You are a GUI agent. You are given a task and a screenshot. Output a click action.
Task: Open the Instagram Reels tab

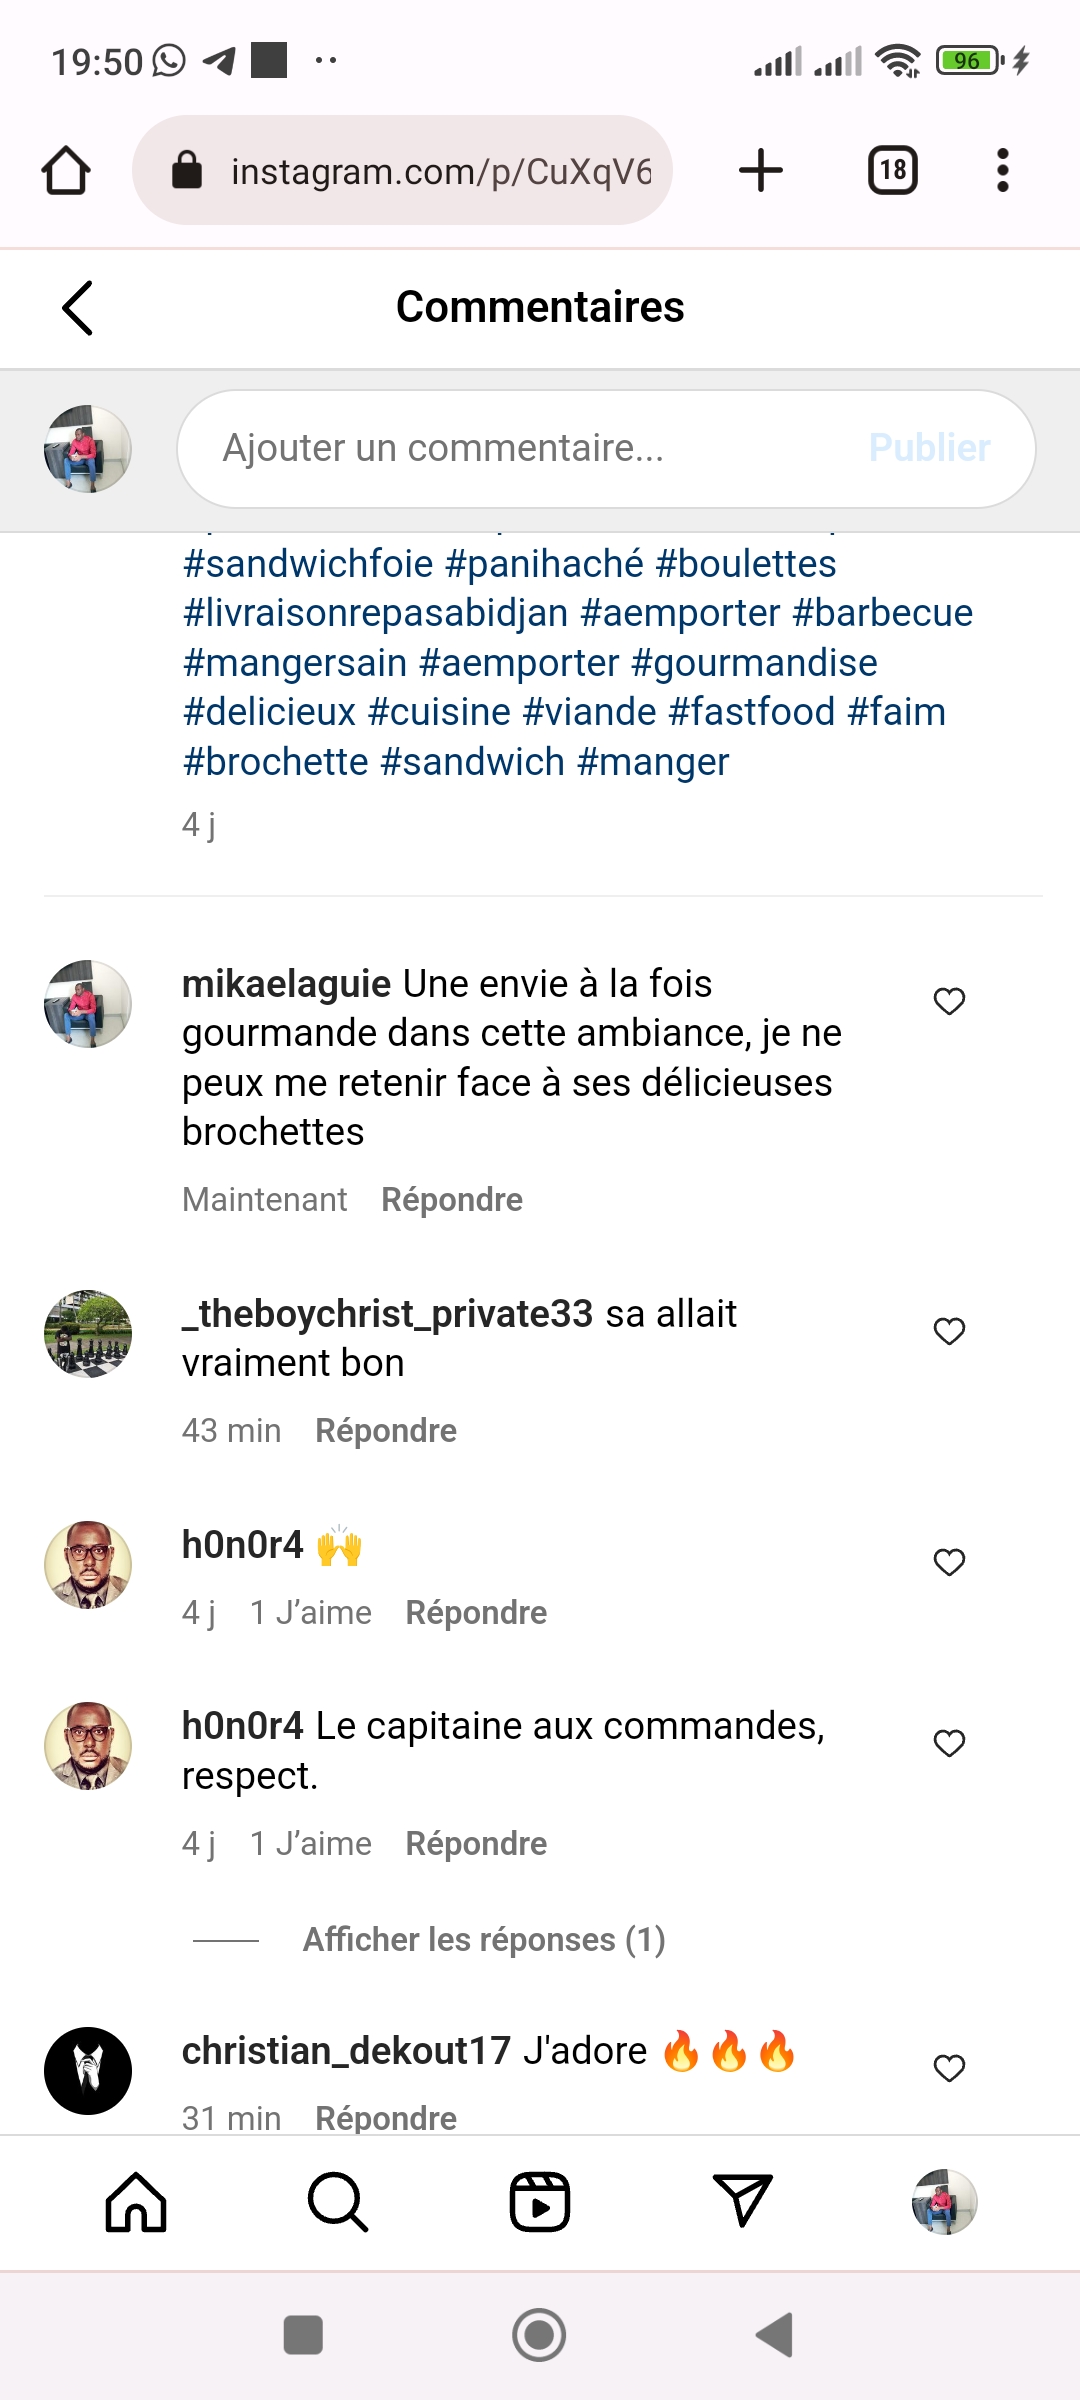540,2202
